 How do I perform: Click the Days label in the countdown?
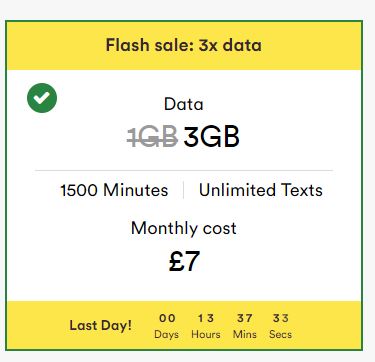pyautogui.click(x=167, y=334)
